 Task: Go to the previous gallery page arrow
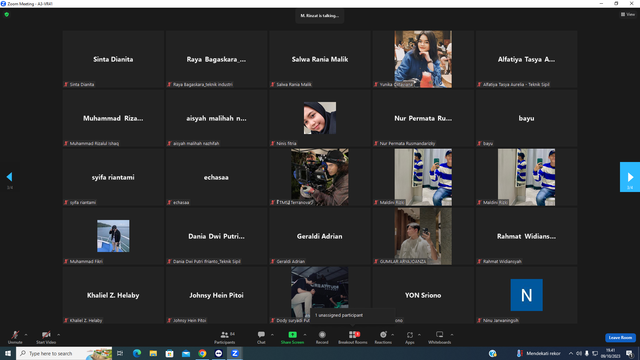click(x=9, y=177)
